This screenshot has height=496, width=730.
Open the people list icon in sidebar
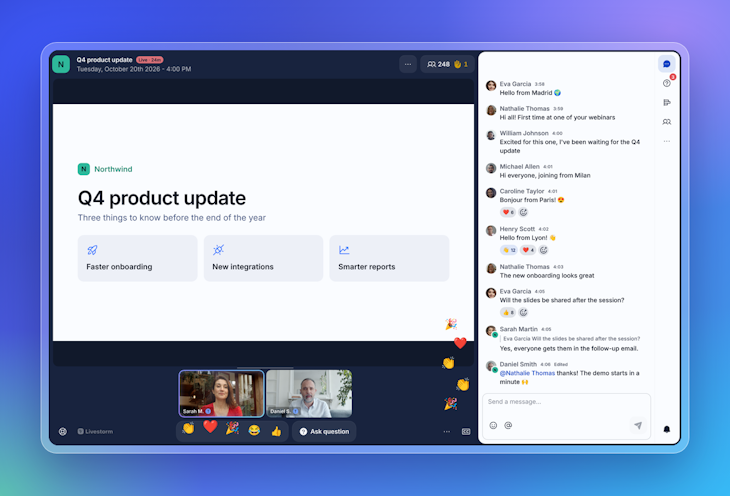pos(667,122)
